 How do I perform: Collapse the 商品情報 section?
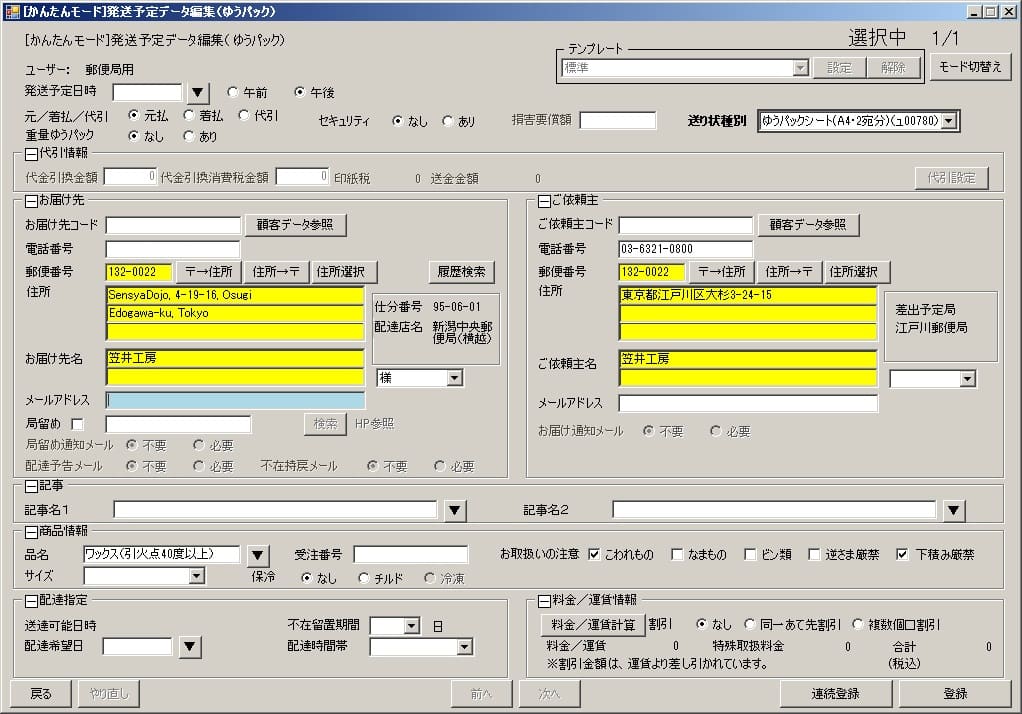pos(31,531)
